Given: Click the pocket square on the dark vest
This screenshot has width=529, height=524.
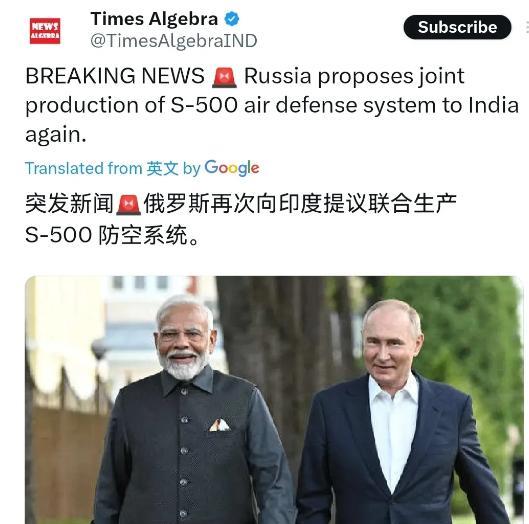Looking at the screenshot, I should coord(220,425).
